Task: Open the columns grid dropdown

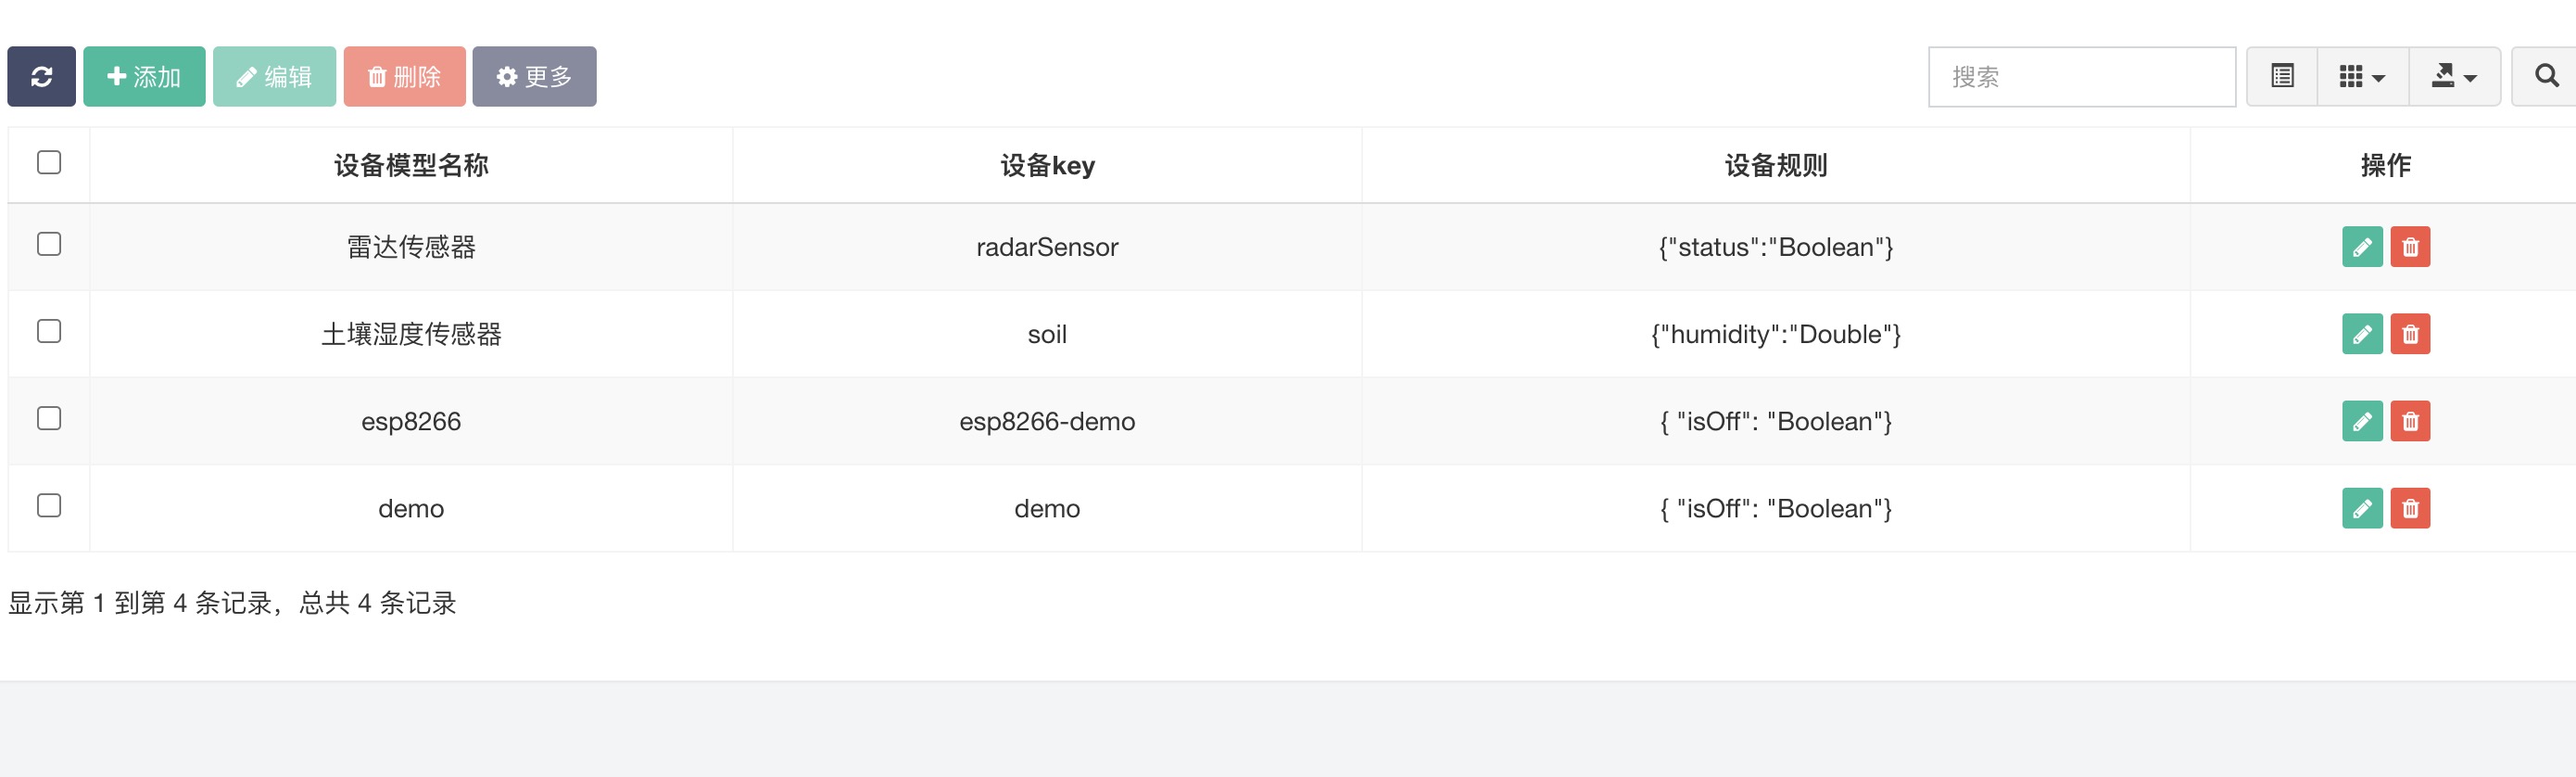Action: click(x=2363, y=76)
